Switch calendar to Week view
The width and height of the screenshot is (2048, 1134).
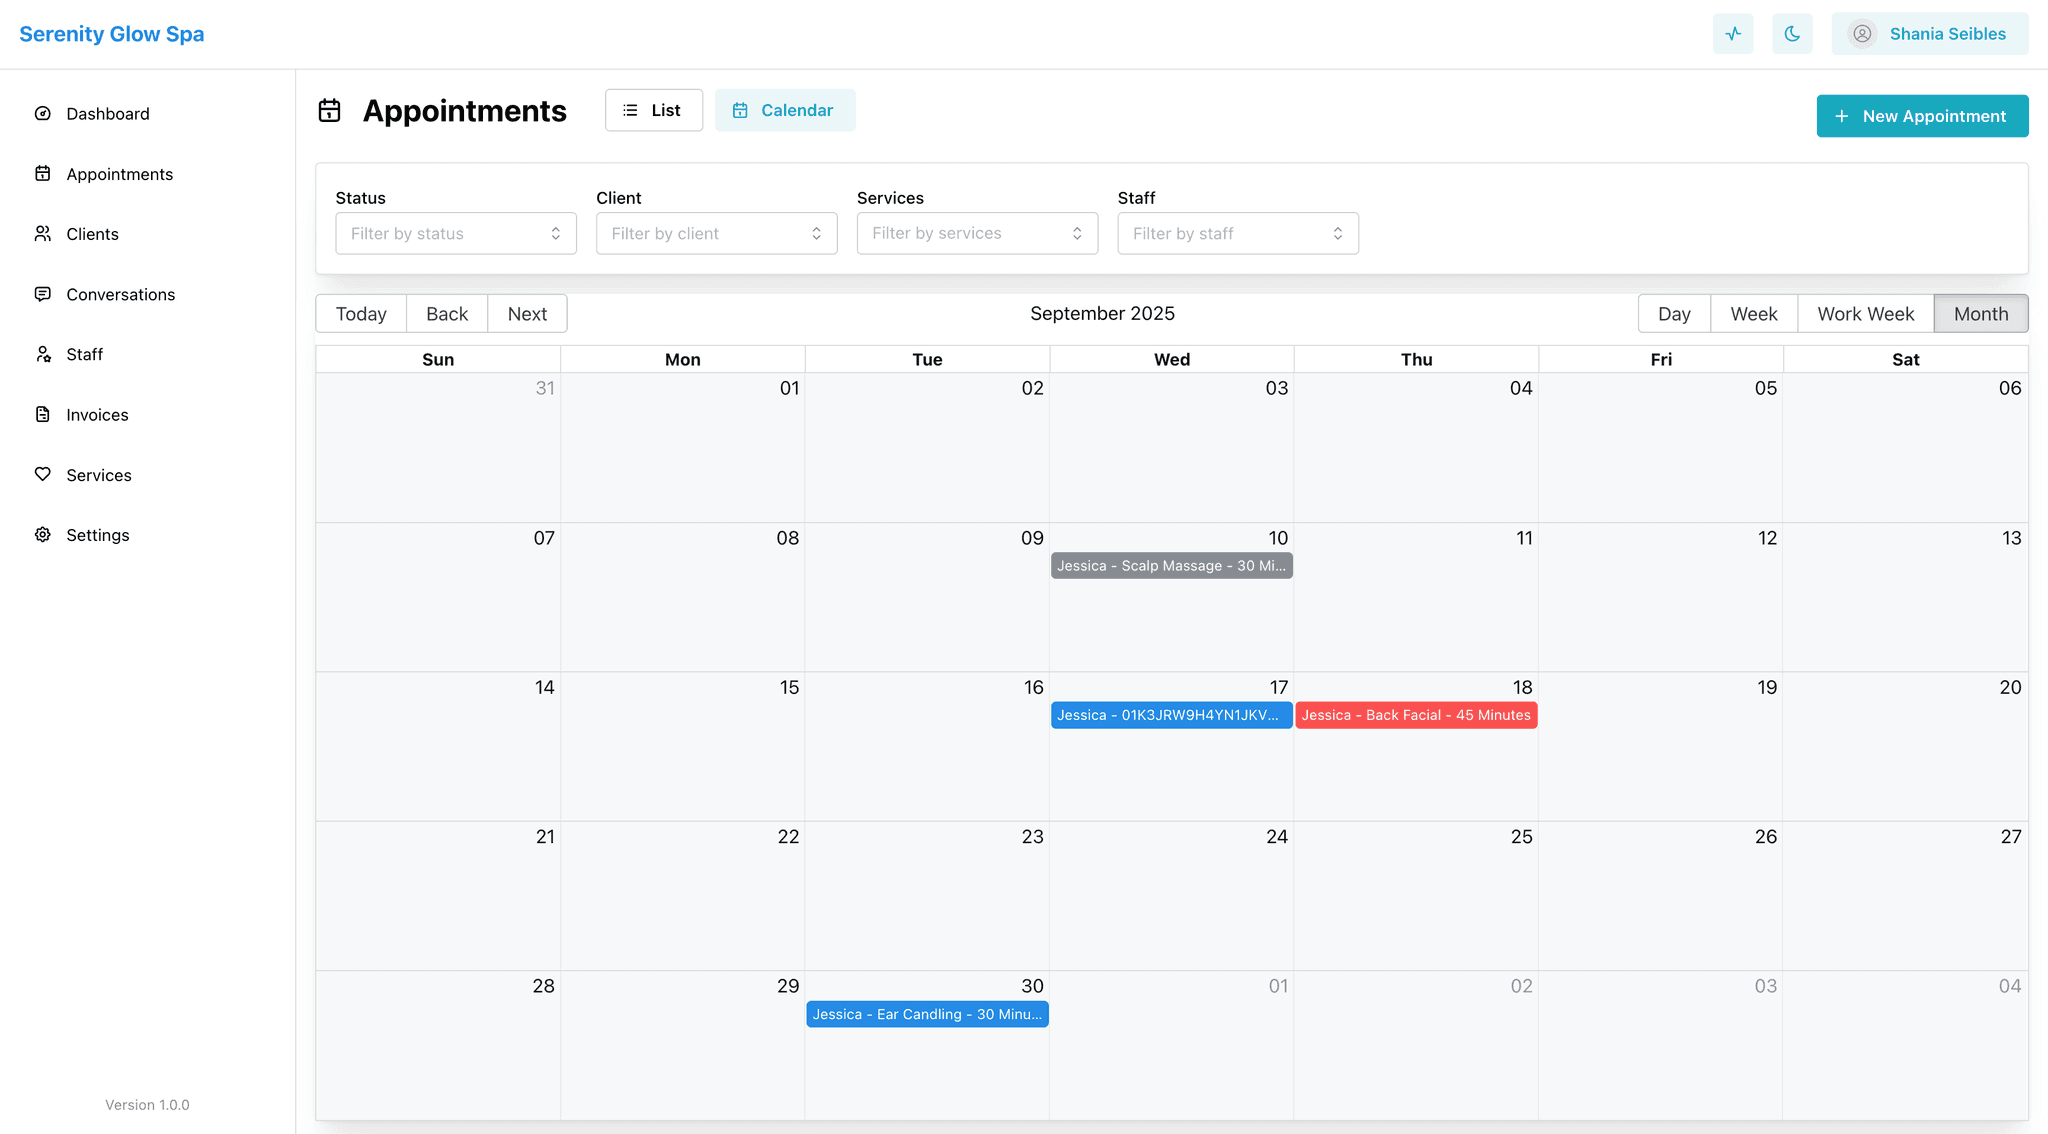1753,314
